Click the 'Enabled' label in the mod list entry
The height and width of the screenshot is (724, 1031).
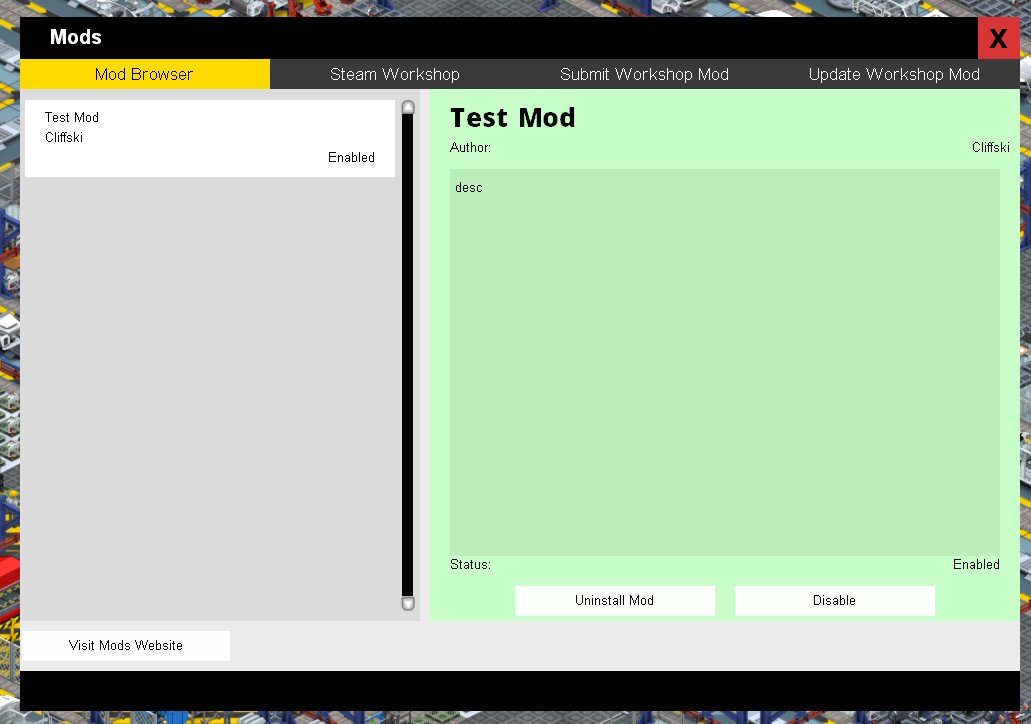tap(351, 158)
